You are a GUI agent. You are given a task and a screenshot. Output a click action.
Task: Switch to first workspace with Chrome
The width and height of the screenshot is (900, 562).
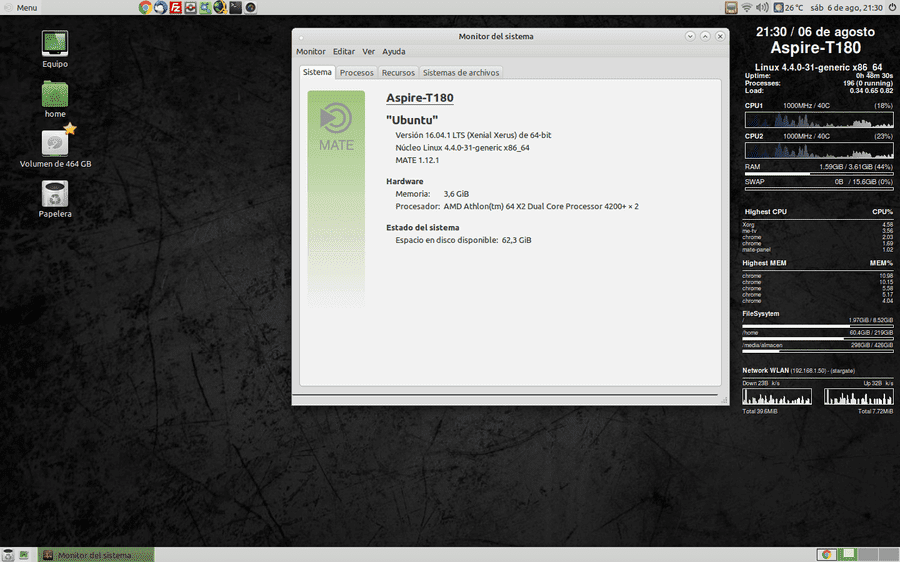827,555
